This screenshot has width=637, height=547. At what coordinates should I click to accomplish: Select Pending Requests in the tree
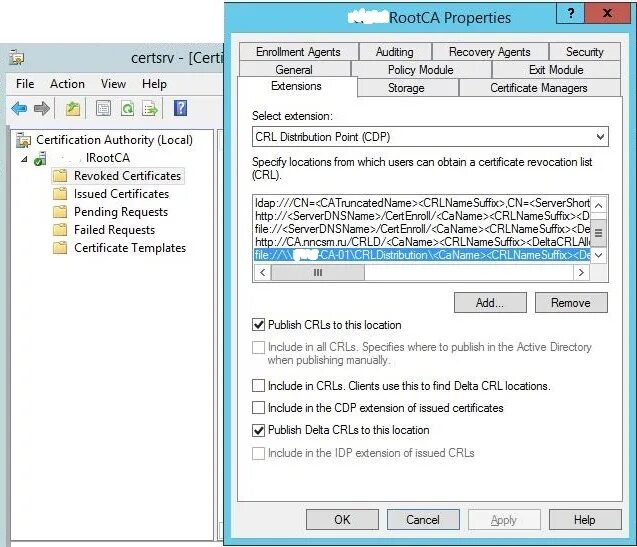click(x=121, y=212)
